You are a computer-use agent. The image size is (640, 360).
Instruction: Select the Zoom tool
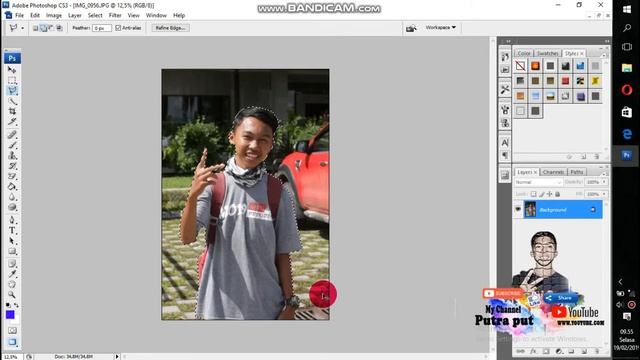tap(12, 295)
